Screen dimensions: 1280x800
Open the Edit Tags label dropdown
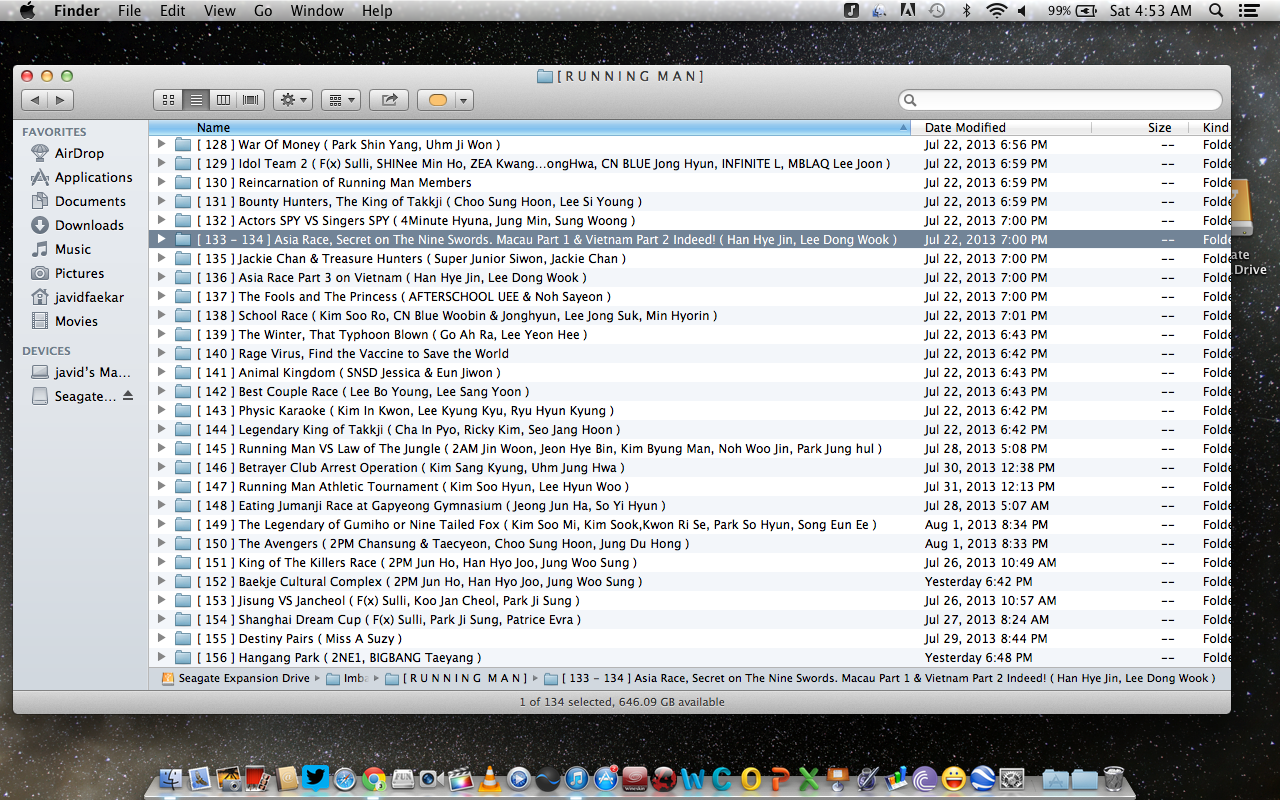[445, 100]
